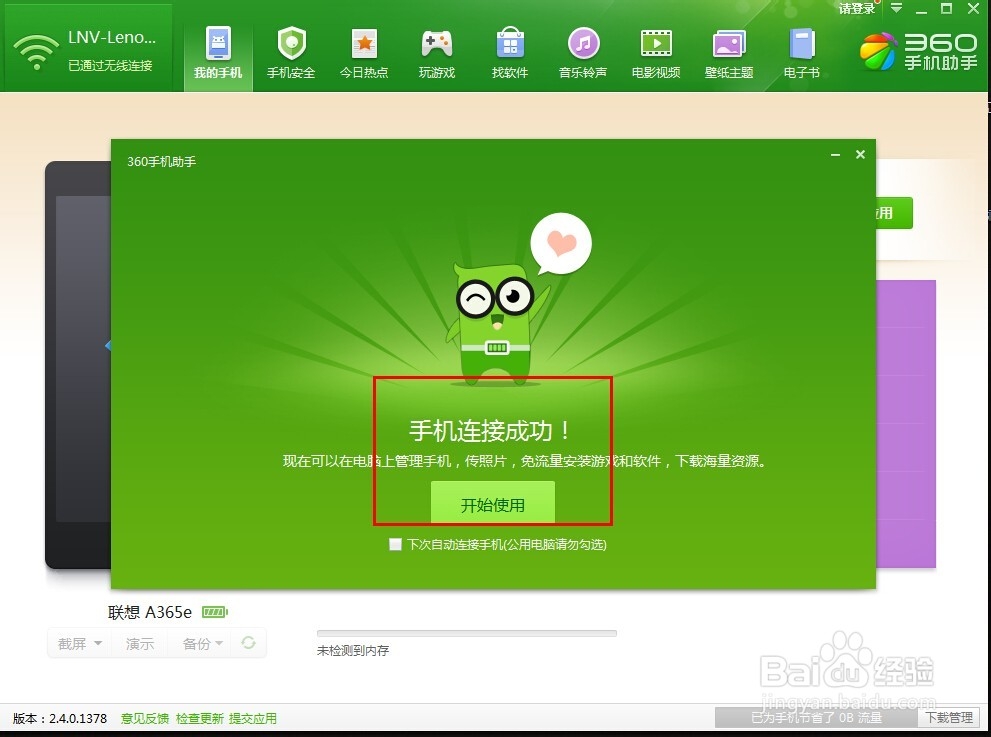The width and height of the screenshot is (991, 737).
Task: View 今日热点 content
Action: 364,52
